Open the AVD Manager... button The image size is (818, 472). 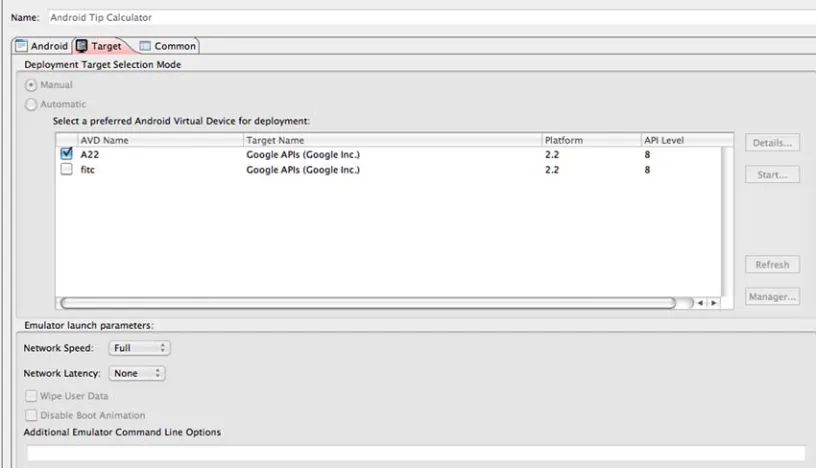point(772,297)
